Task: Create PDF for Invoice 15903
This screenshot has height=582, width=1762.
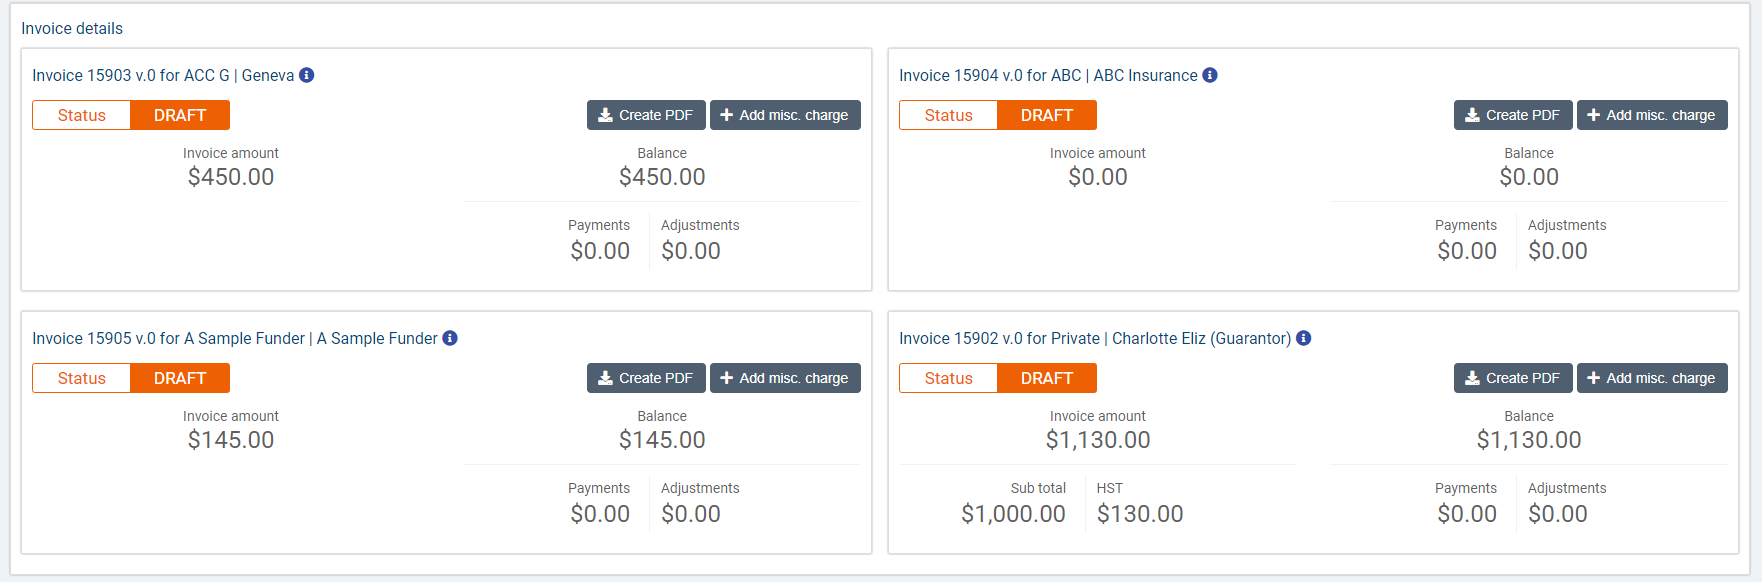Action: [x=646, y=115]
